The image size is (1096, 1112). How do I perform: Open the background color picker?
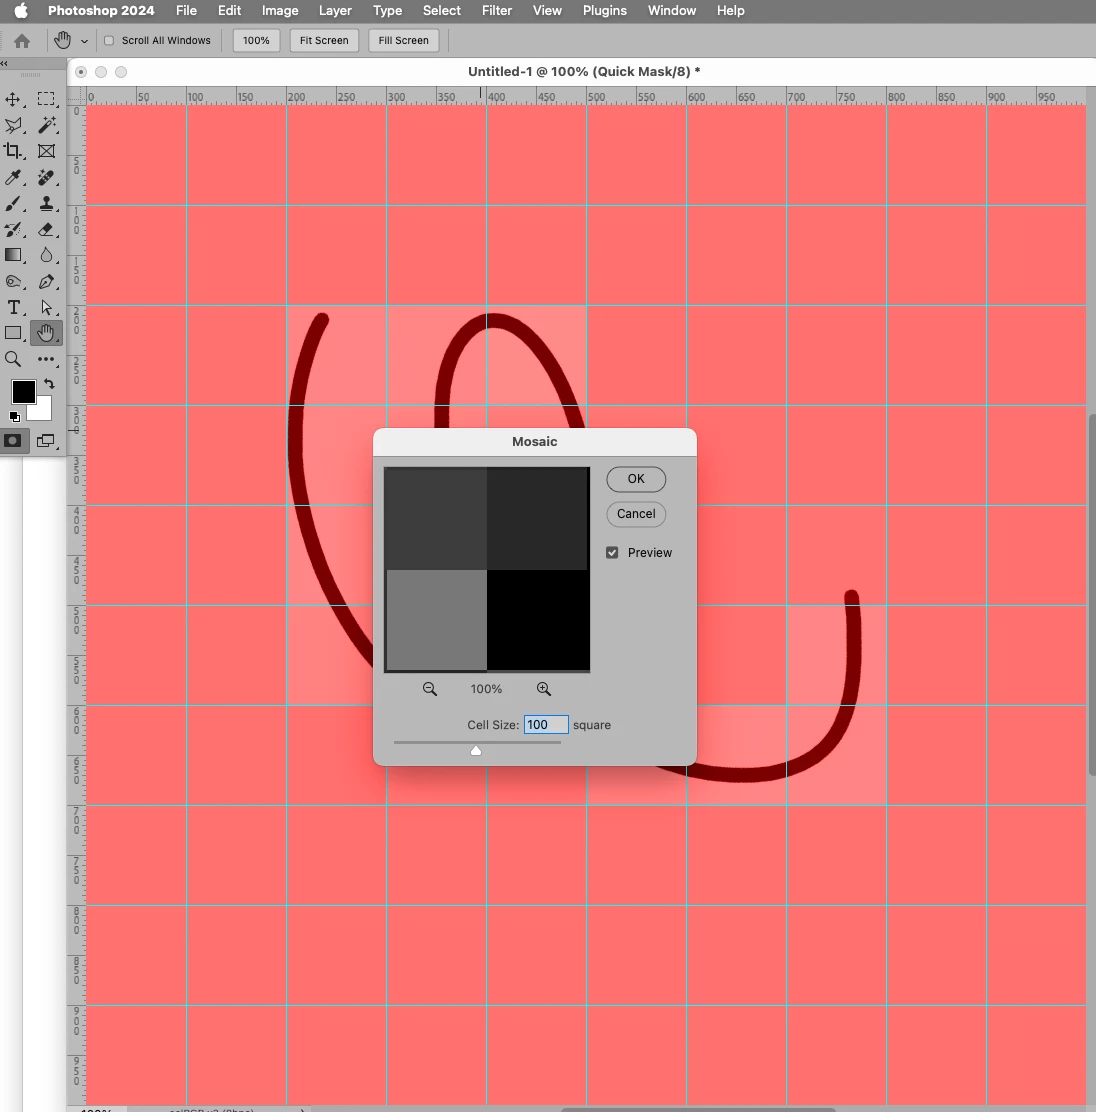click(x=43, y=411)
